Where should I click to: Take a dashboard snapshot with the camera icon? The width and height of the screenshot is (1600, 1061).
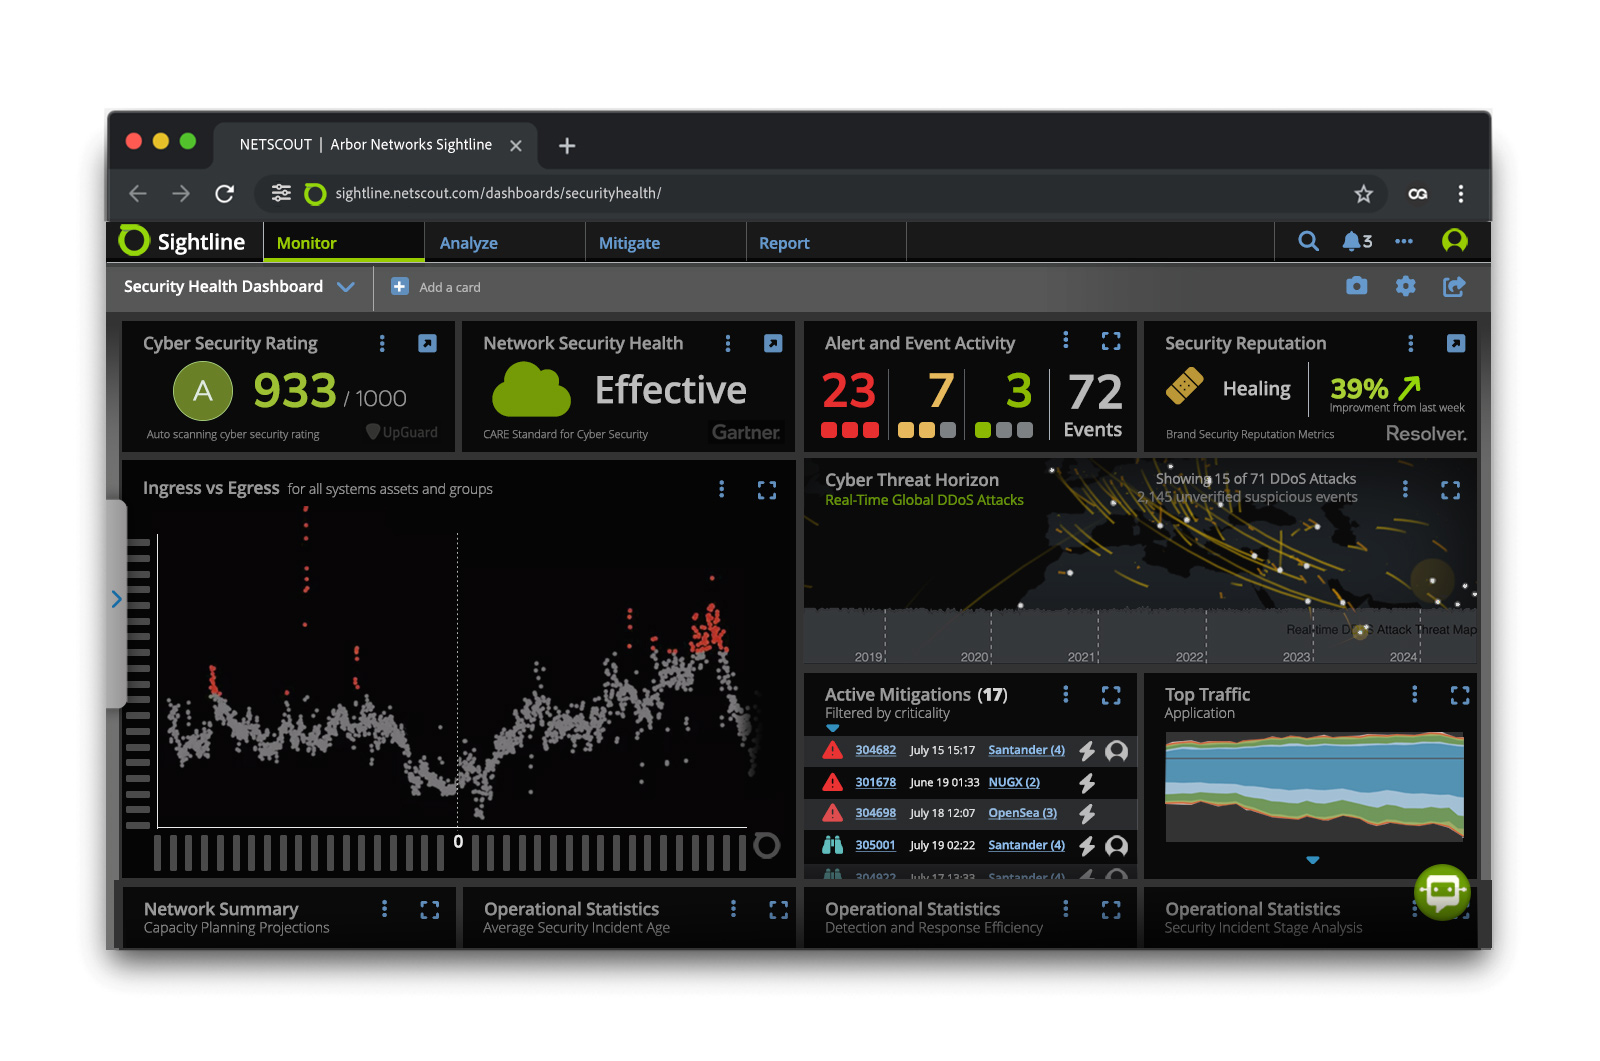tap(1357, 286)
